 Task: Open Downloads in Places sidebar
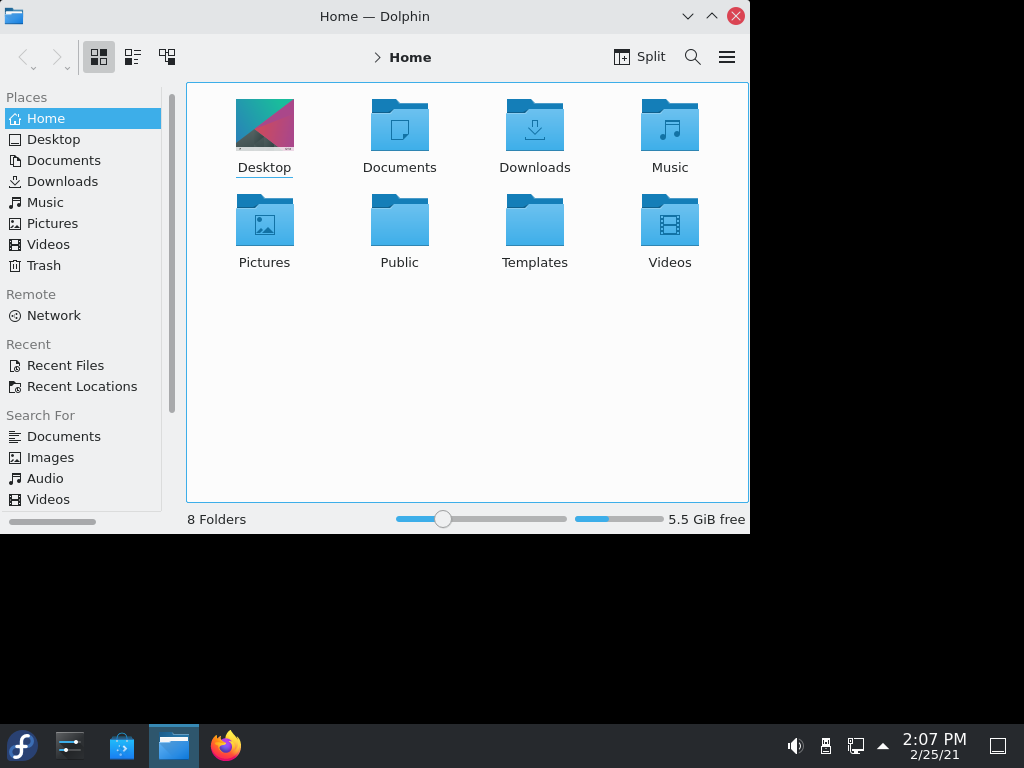click(x=83, y=181)
